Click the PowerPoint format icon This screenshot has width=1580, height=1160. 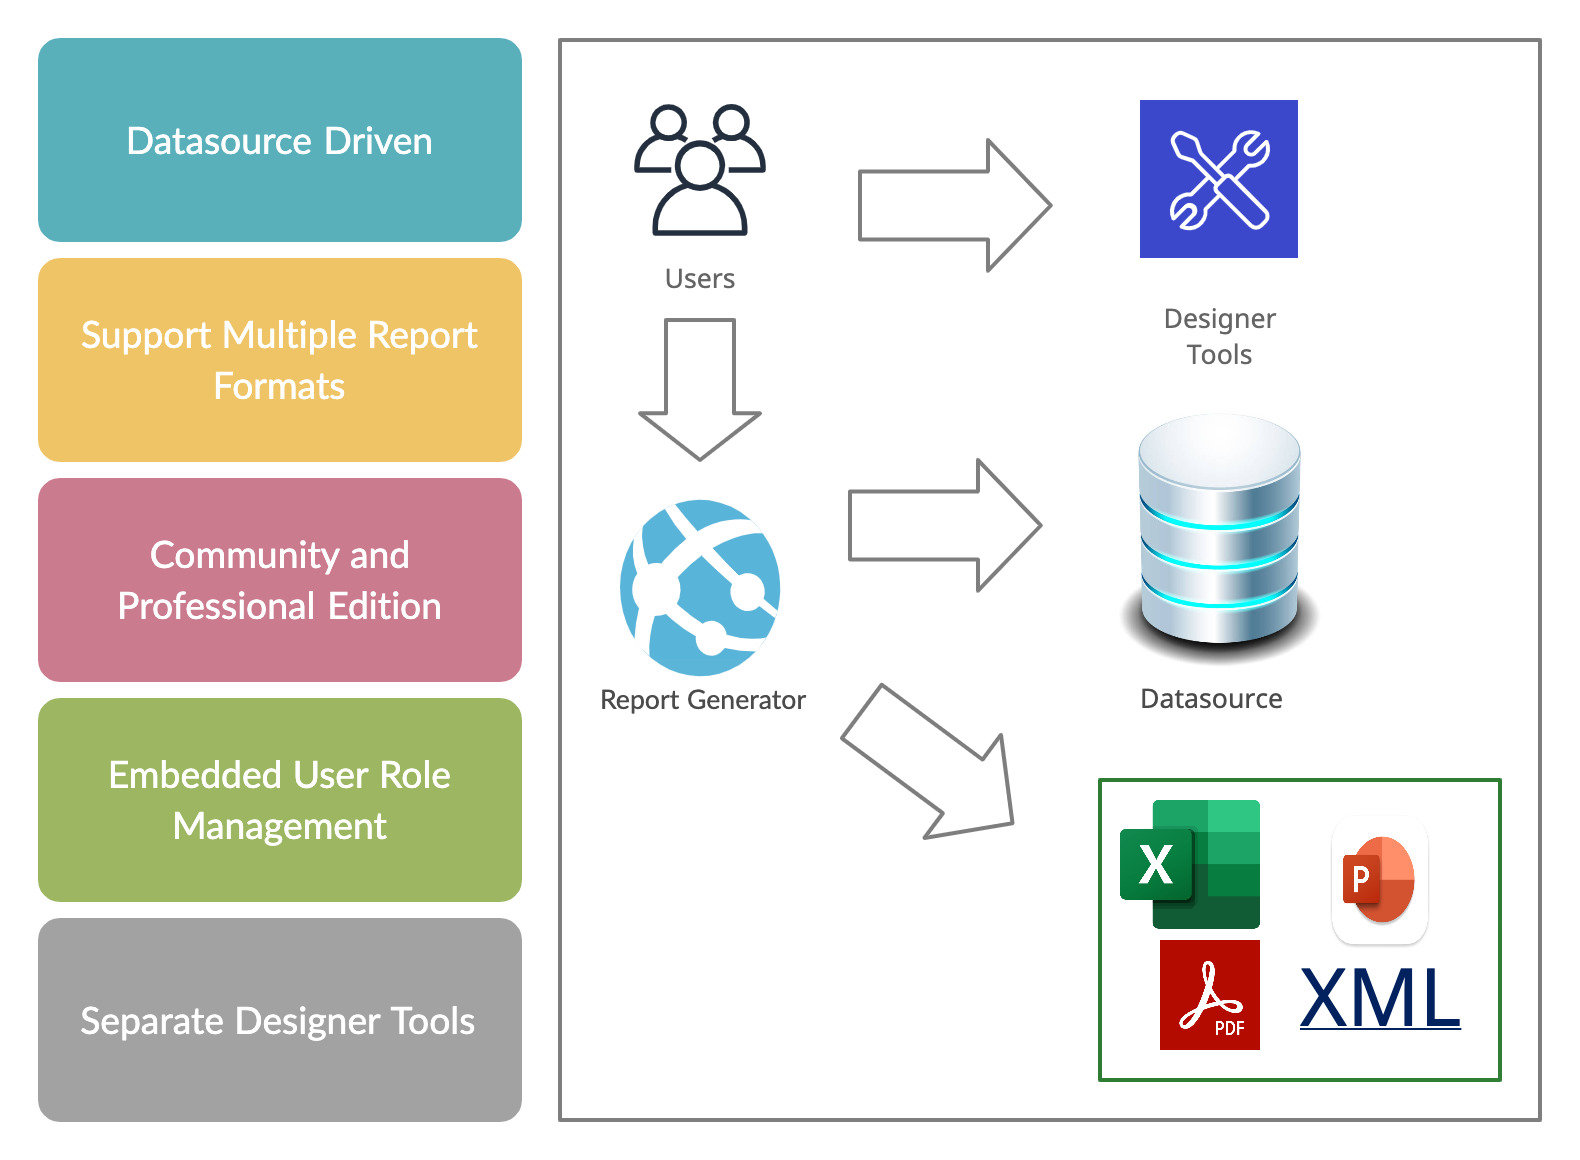(1380, 880)
